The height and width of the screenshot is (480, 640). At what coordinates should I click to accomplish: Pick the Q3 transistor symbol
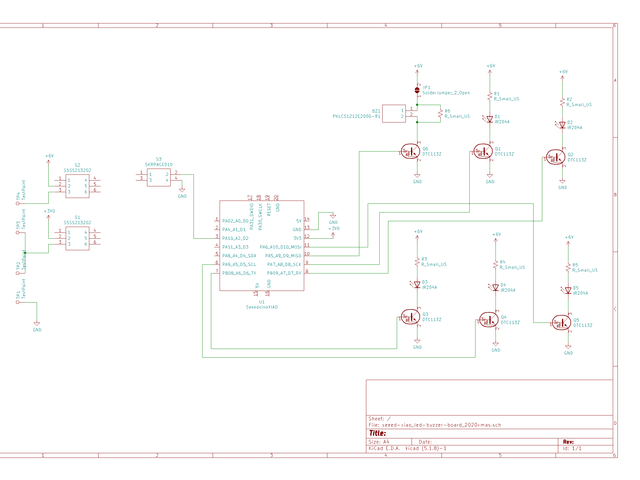(410, 317)
